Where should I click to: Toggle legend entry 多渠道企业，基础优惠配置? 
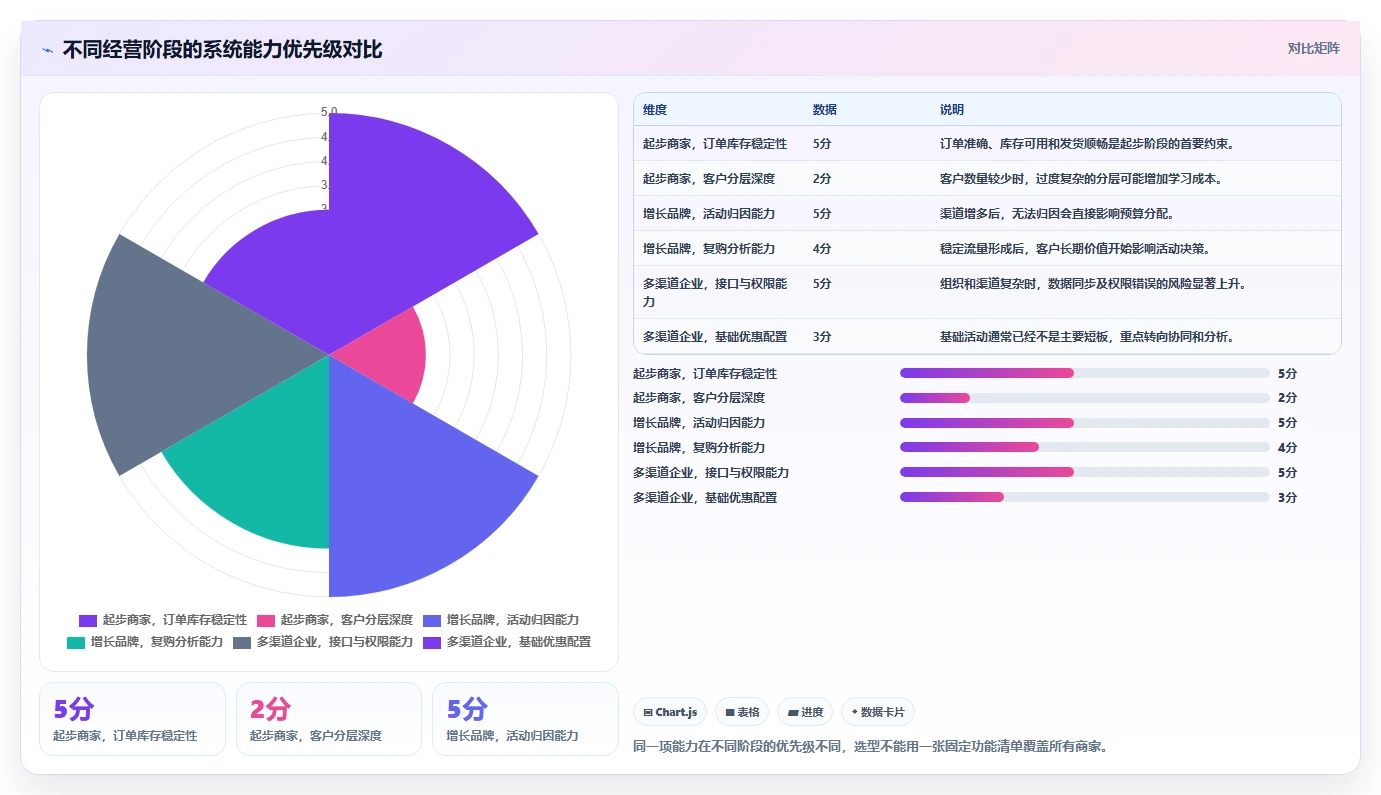coord(507,642)
